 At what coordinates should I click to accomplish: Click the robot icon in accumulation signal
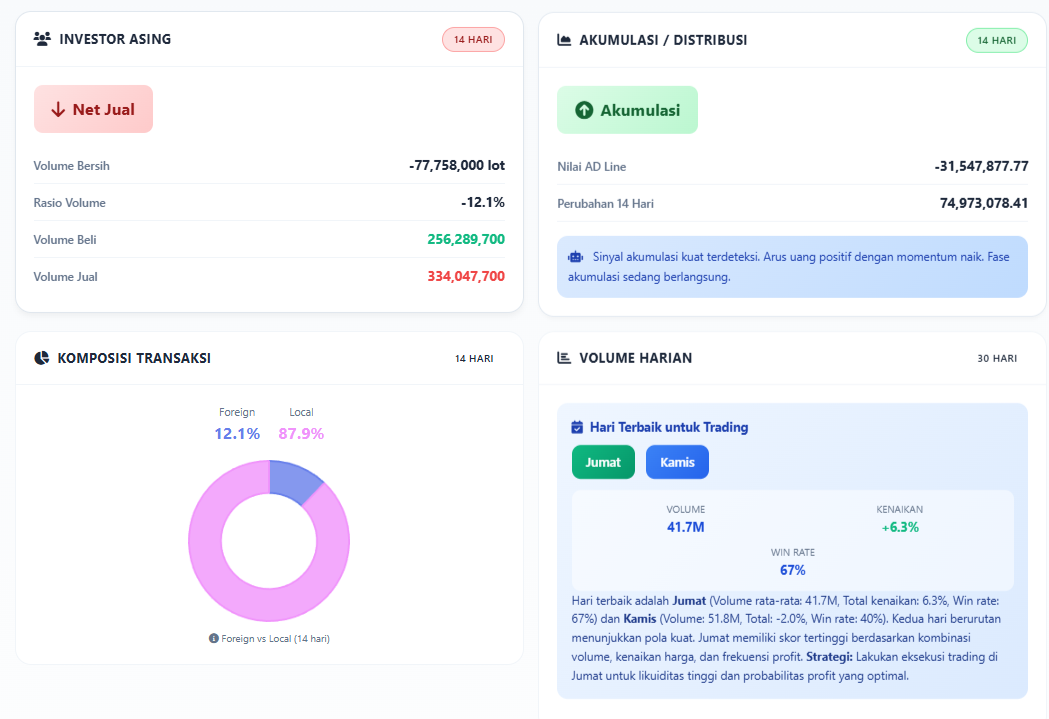[x=575, y=257]
